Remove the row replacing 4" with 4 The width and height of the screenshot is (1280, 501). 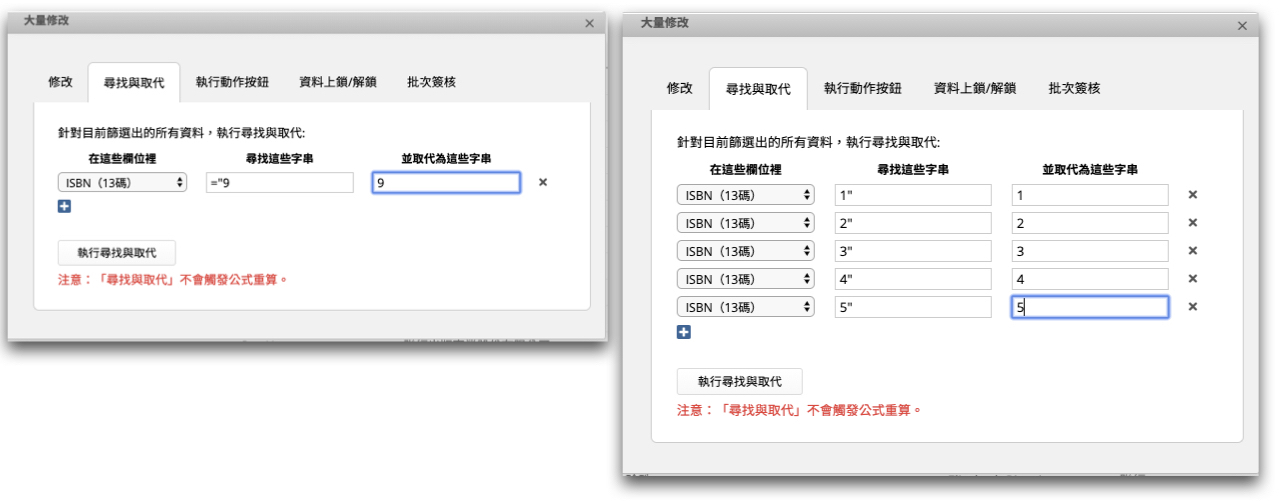coord(1192,279)
